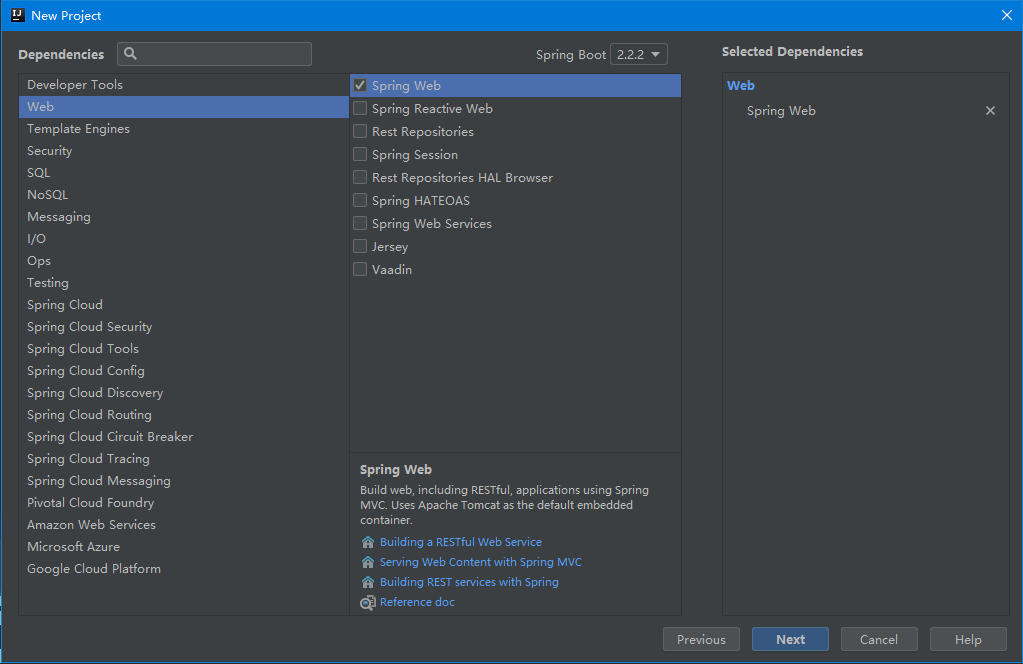Select Spring Cloud Routing category
This screenshot has height=664, width=1023.
click(184, 415)
